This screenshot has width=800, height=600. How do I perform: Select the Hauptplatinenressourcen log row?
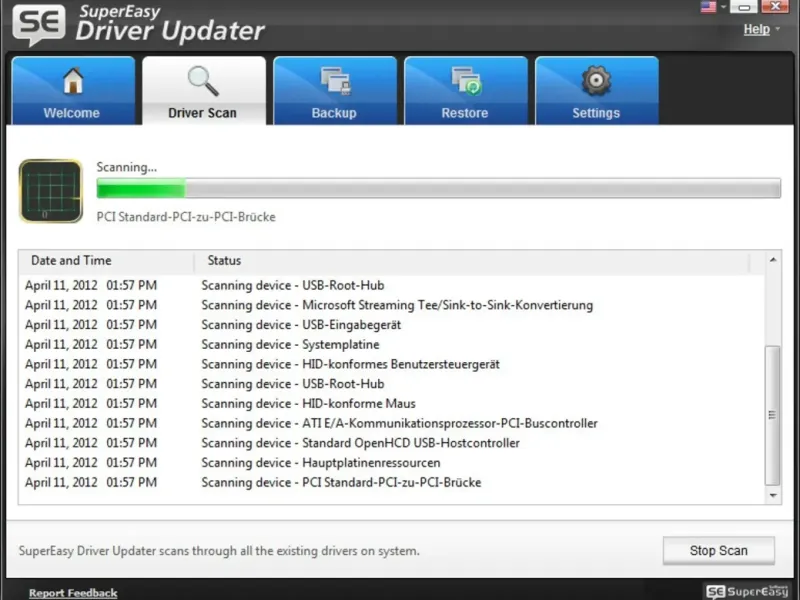coord(392,463)
